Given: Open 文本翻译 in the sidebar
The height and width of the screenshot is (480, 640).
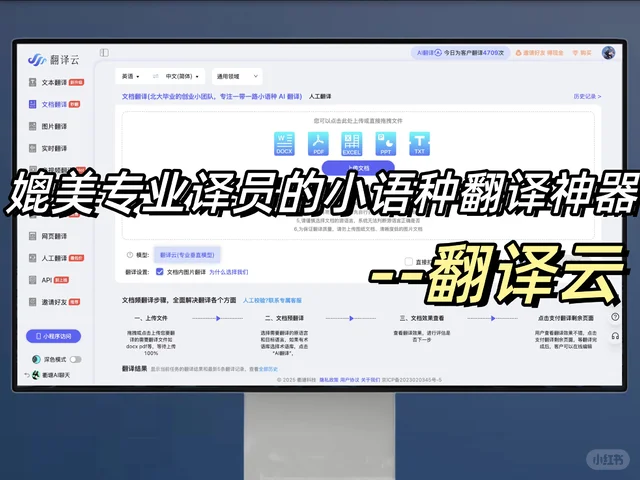Looking at the screenshot, I should tap(54, 81).
